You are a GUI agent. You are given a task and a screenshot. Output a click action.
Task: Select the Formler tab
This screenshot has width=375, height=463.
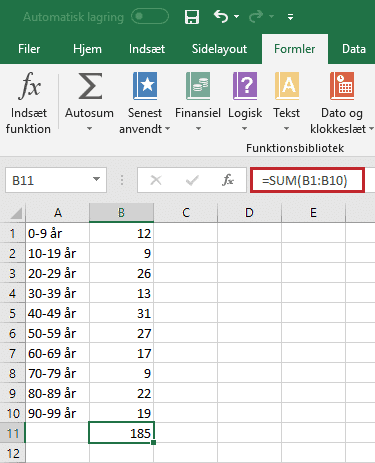point(295,49)
